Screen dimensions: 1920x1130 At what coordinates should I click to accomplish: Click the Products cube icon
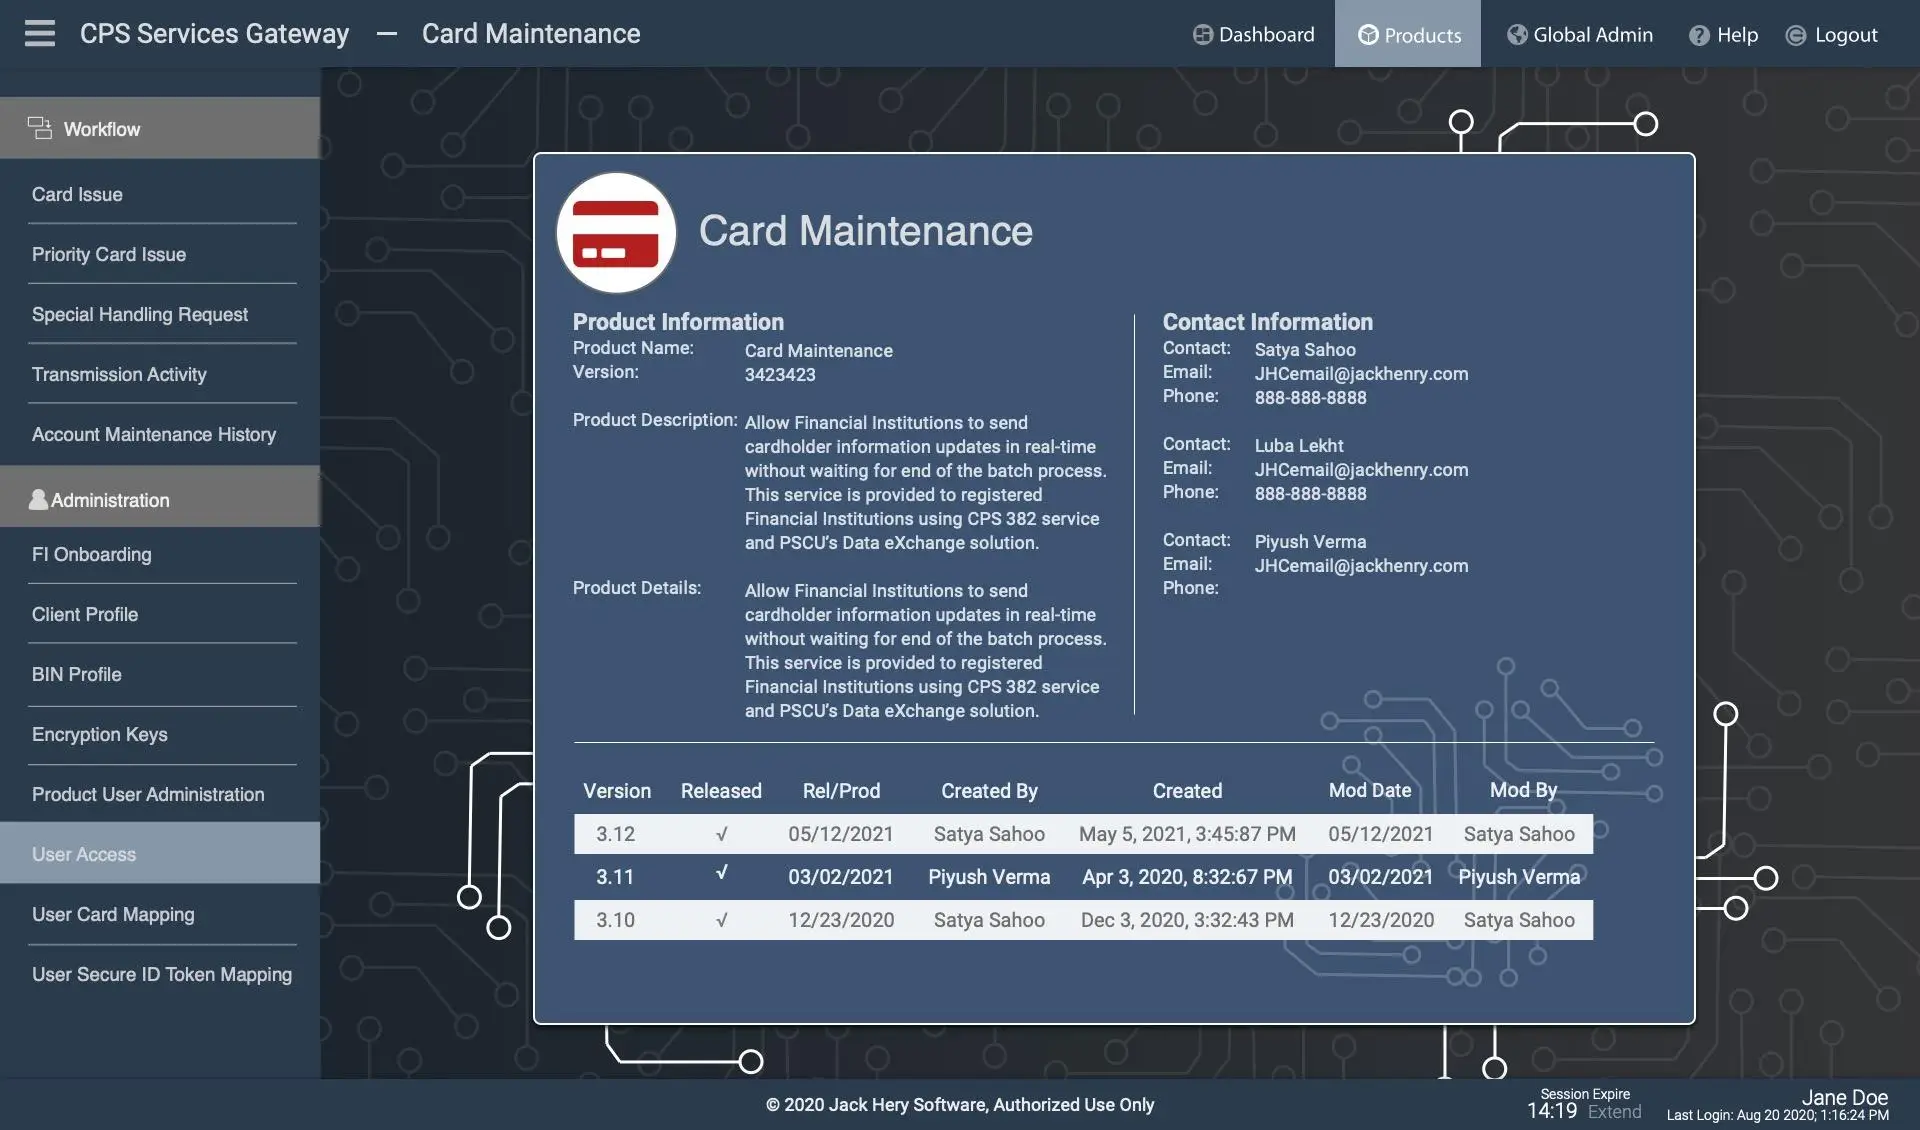coord(1367,35)
